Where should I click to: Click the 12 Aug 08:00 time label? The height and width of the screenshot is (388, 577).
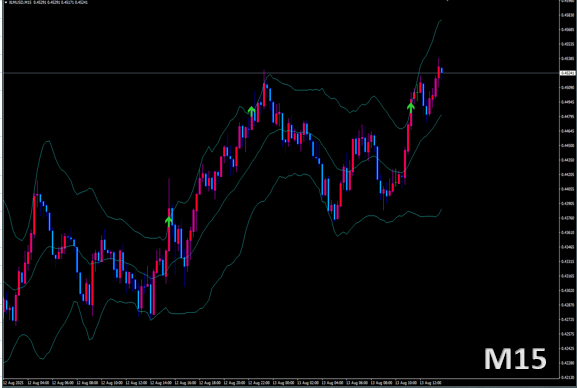88,383
